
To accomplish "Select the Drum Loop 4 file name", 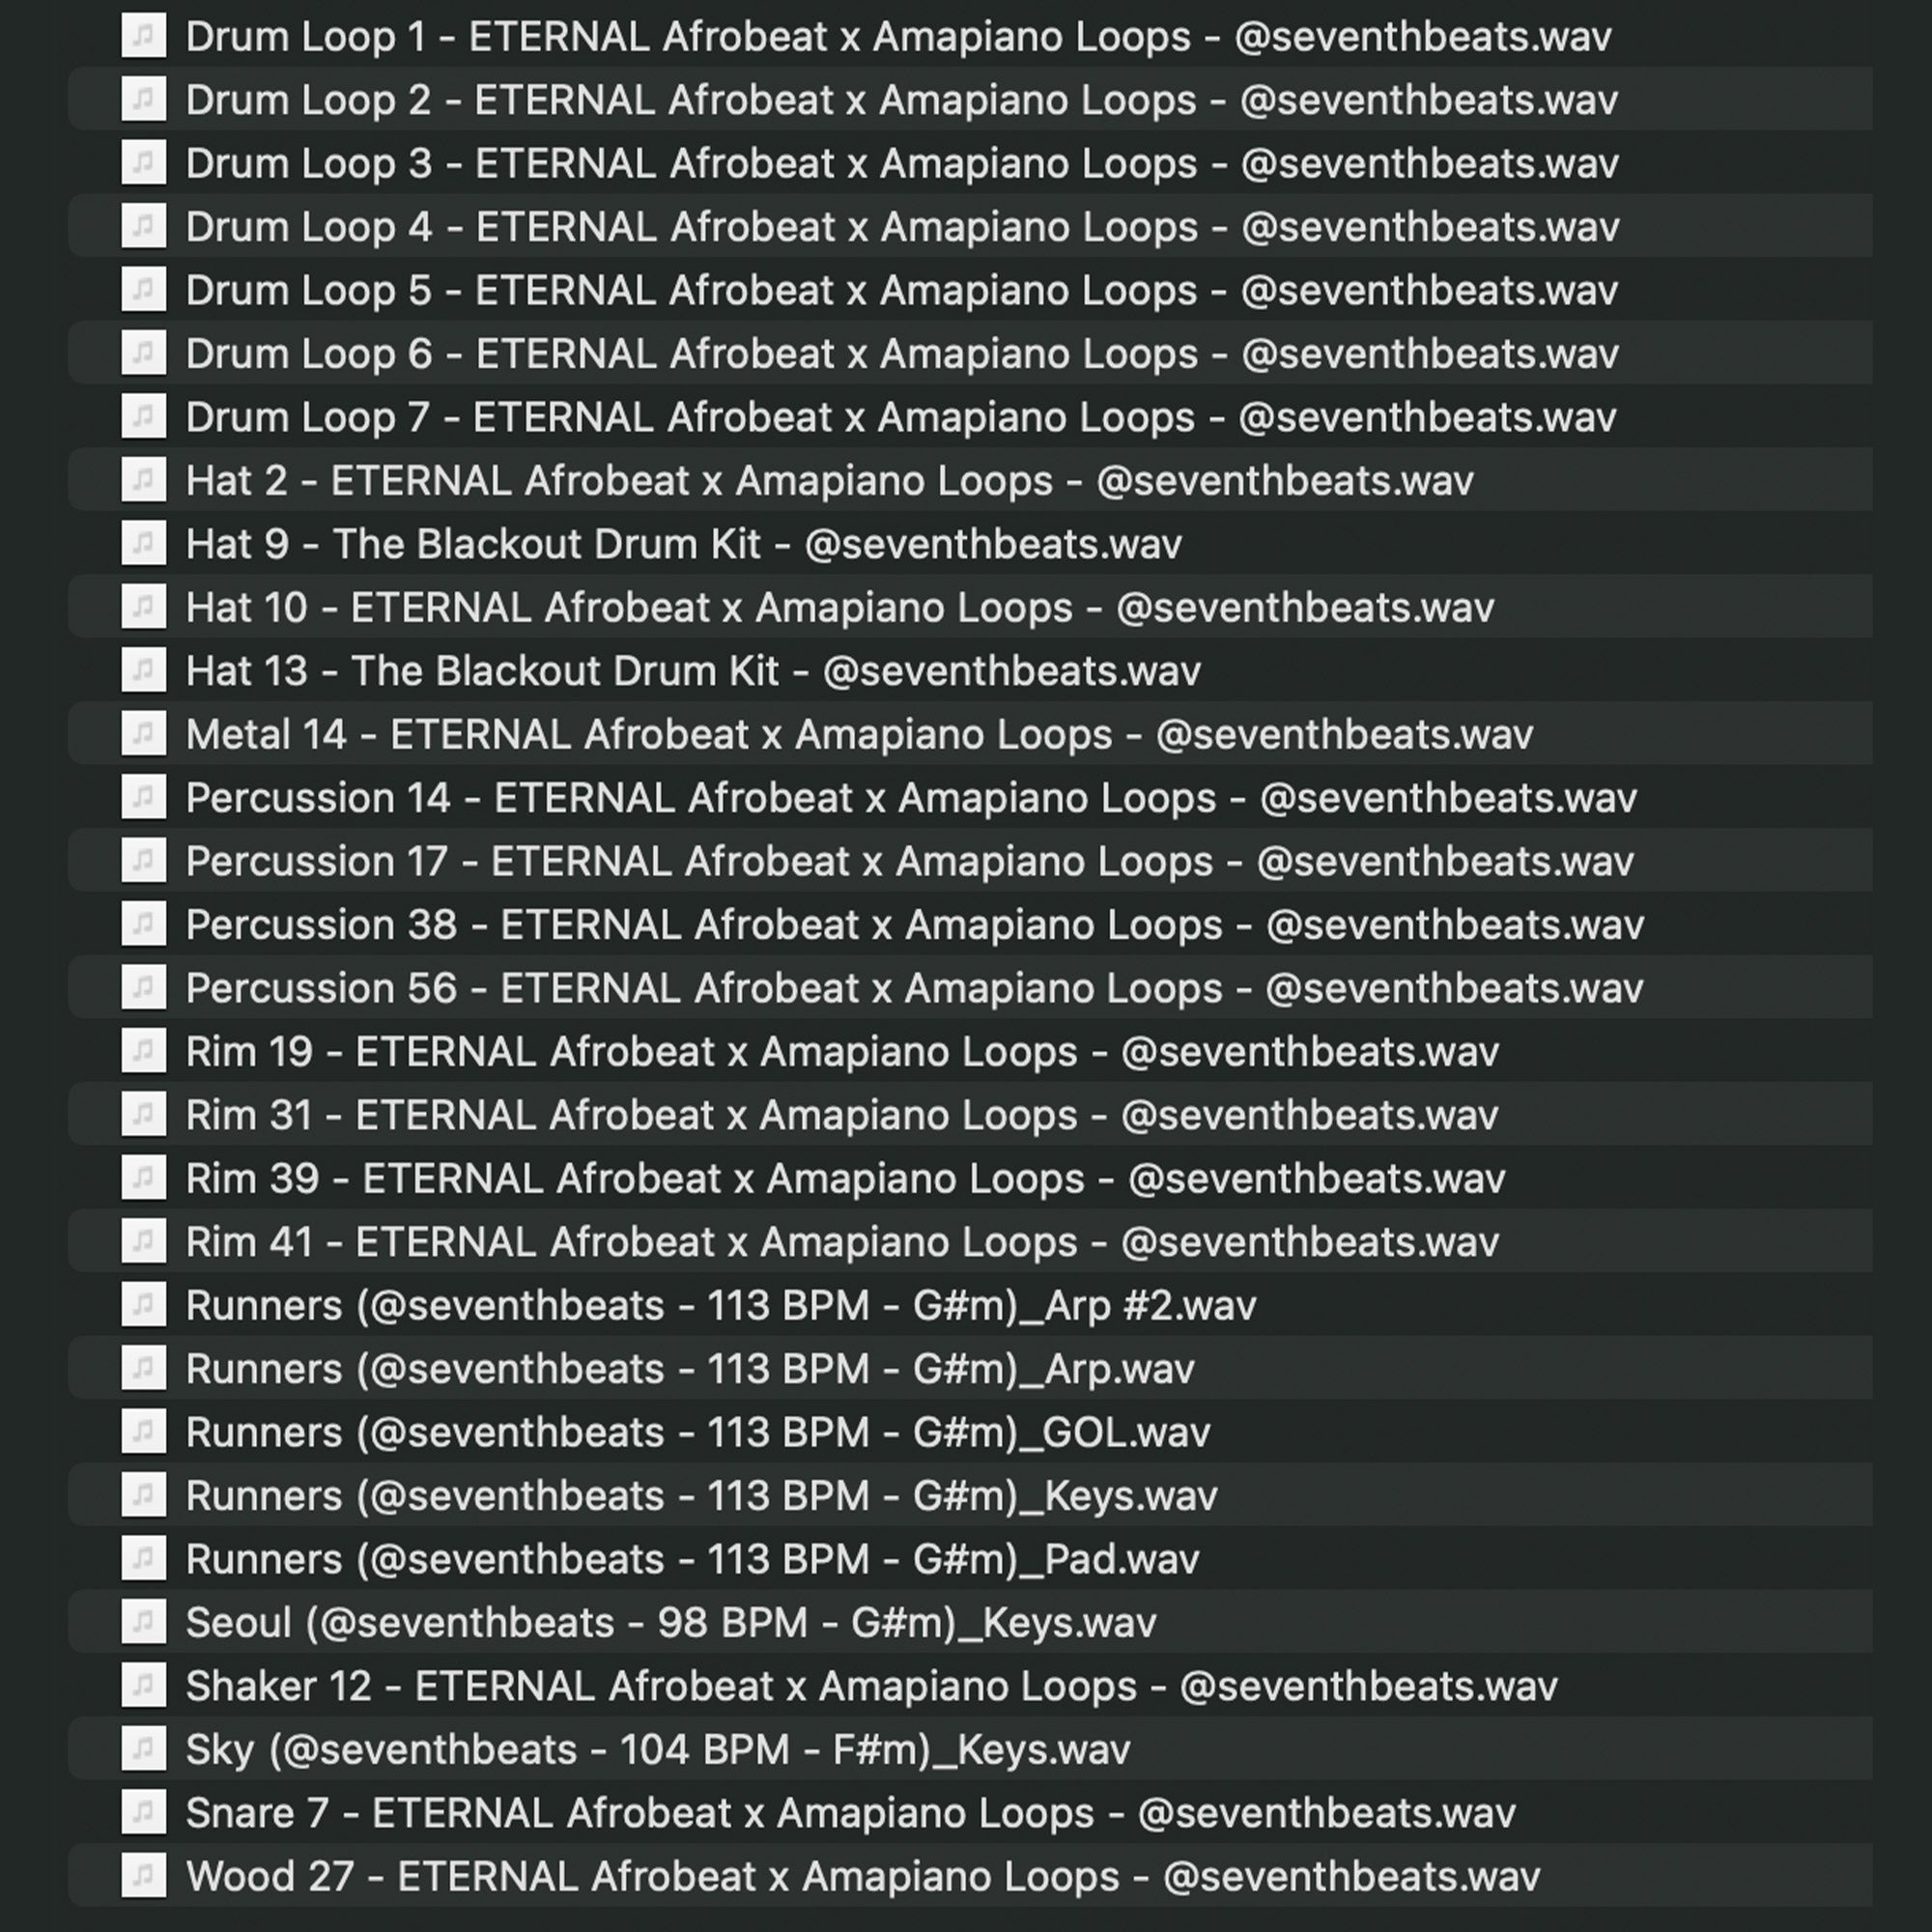I will [x=902, y=227].
